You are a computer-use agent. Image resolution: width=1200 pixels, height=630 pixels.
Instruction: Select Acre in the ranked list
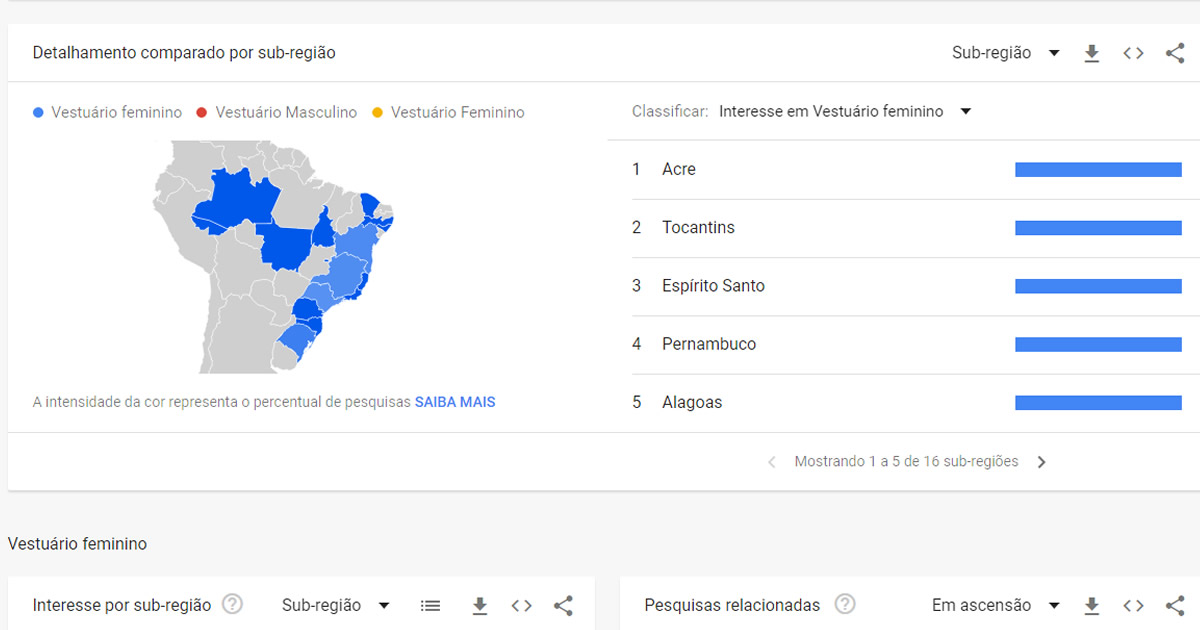[678, 170]
